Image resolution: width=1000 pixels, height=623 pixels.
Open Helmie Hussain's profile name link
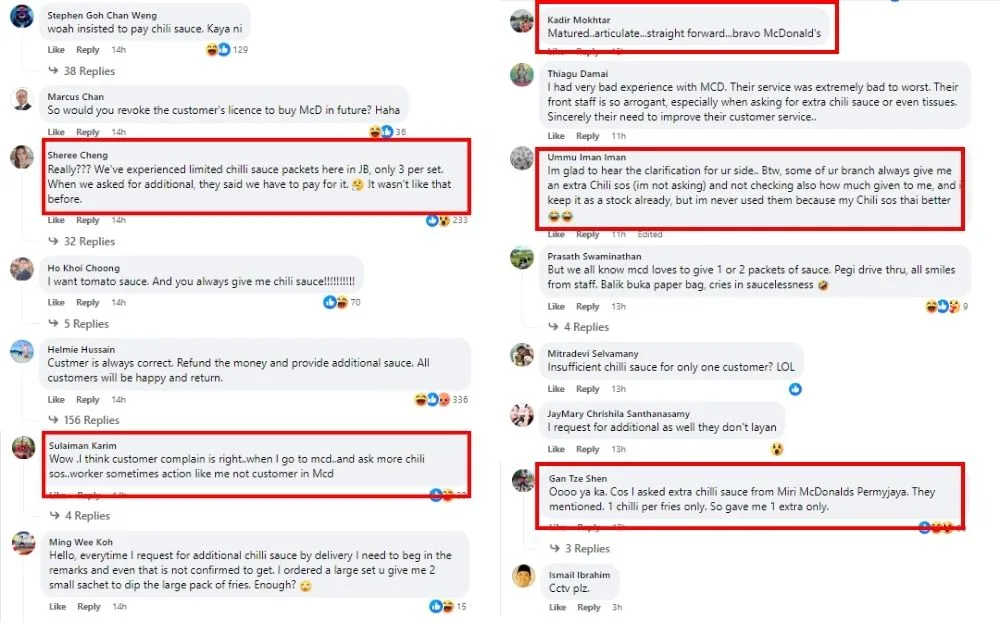click(81, 349)
